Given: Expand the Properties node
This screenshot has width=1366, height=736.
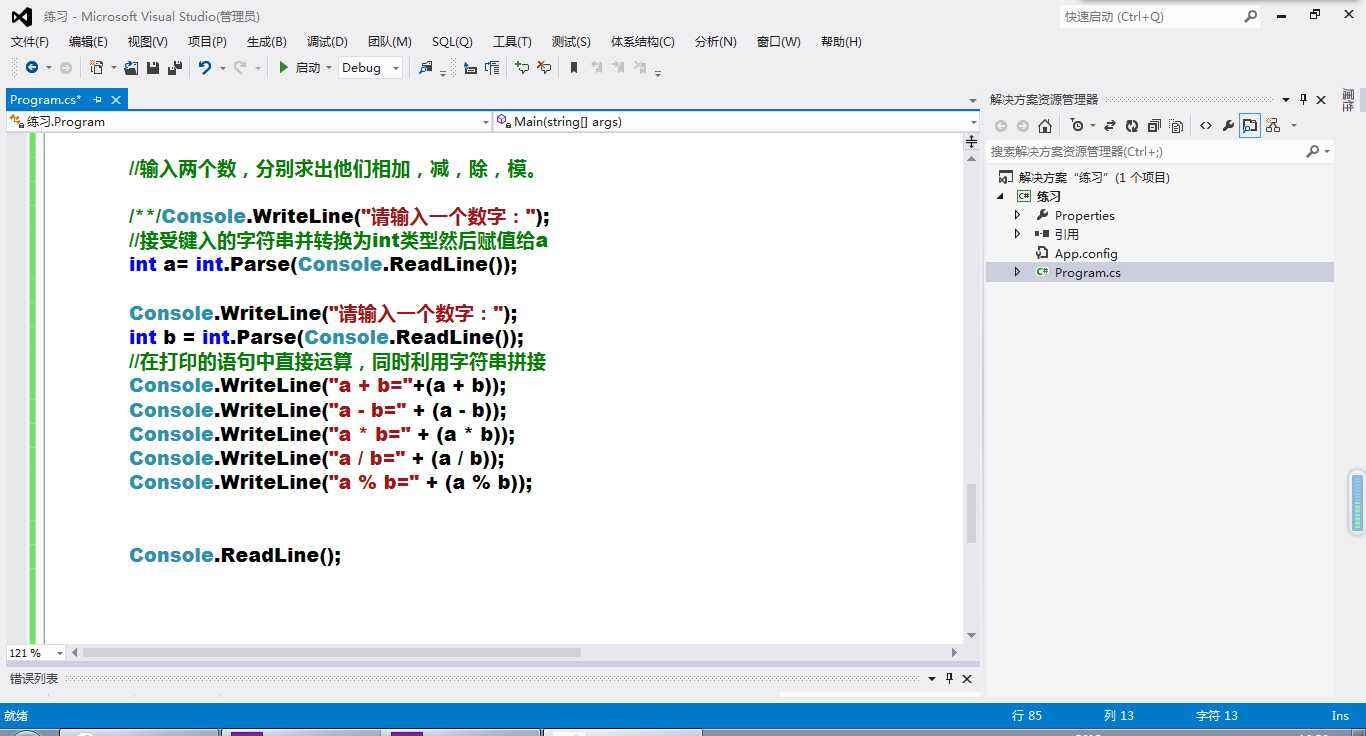Looking at the screenshot, I should 1018,215.
